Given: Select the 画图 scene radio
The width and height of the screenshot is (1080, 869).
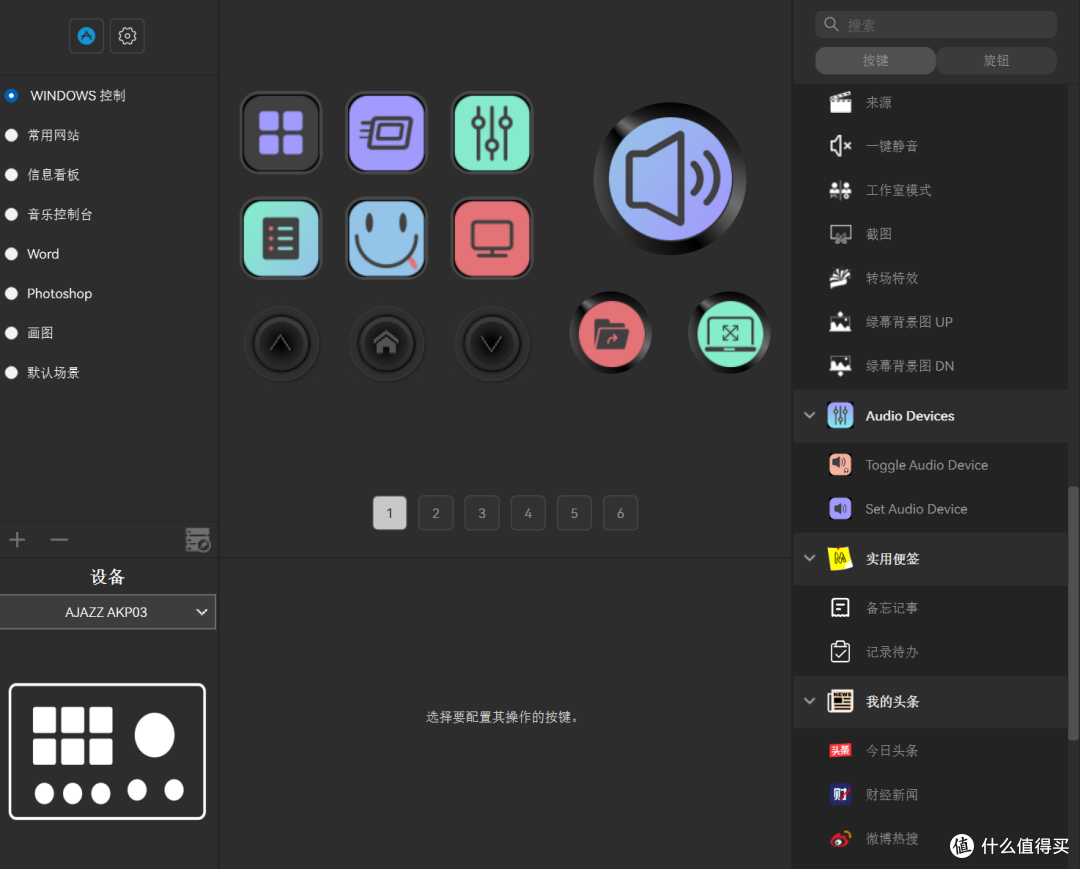Looking at the screenshot, I should click(x=12, y=333).
